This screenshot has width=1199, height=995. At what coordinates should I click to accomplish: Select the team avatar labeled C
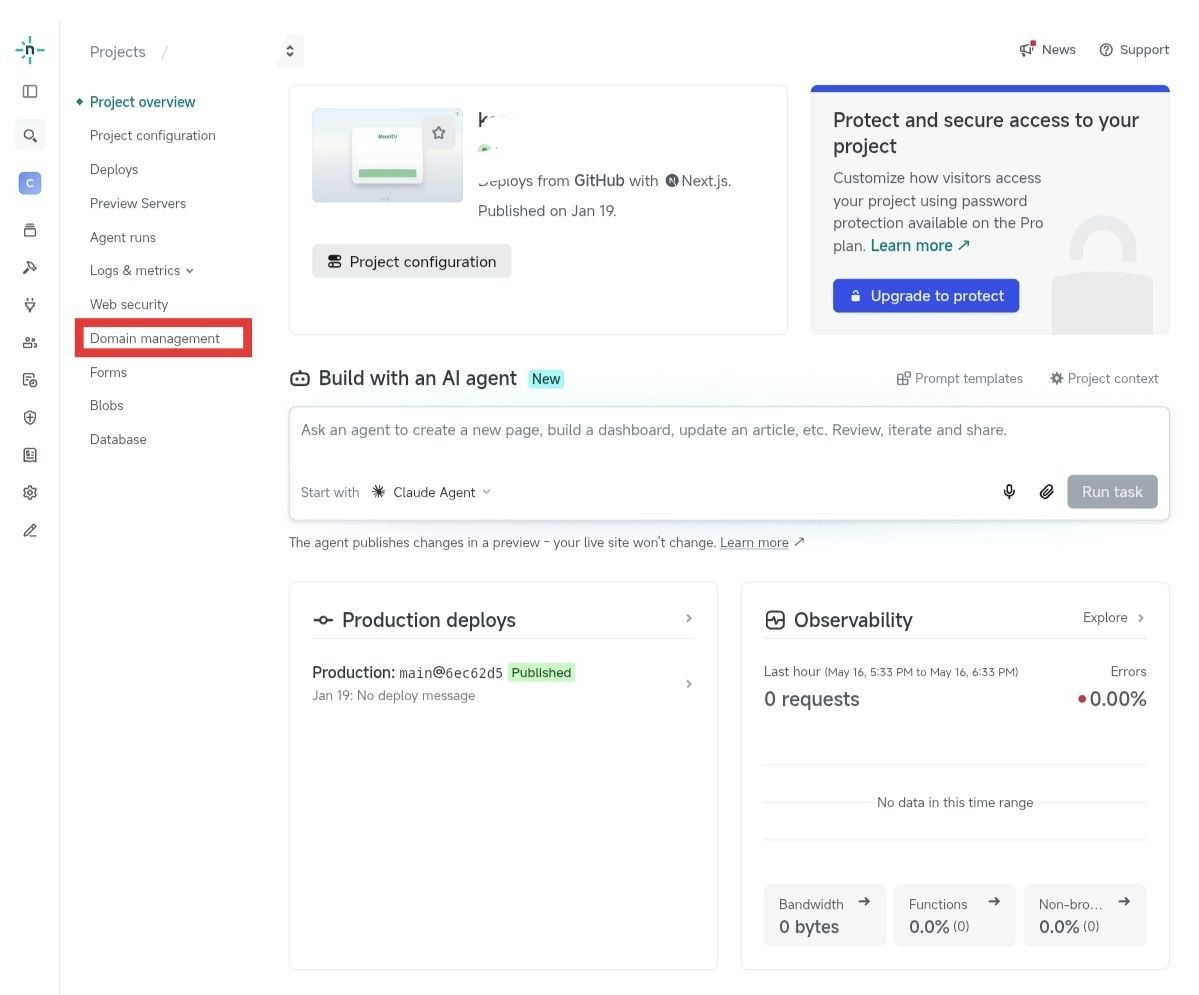[30, 183]
